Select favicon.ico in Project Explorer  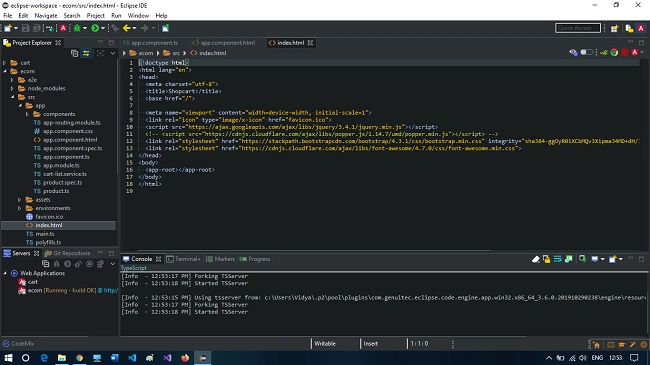click(x=45, y=217)
